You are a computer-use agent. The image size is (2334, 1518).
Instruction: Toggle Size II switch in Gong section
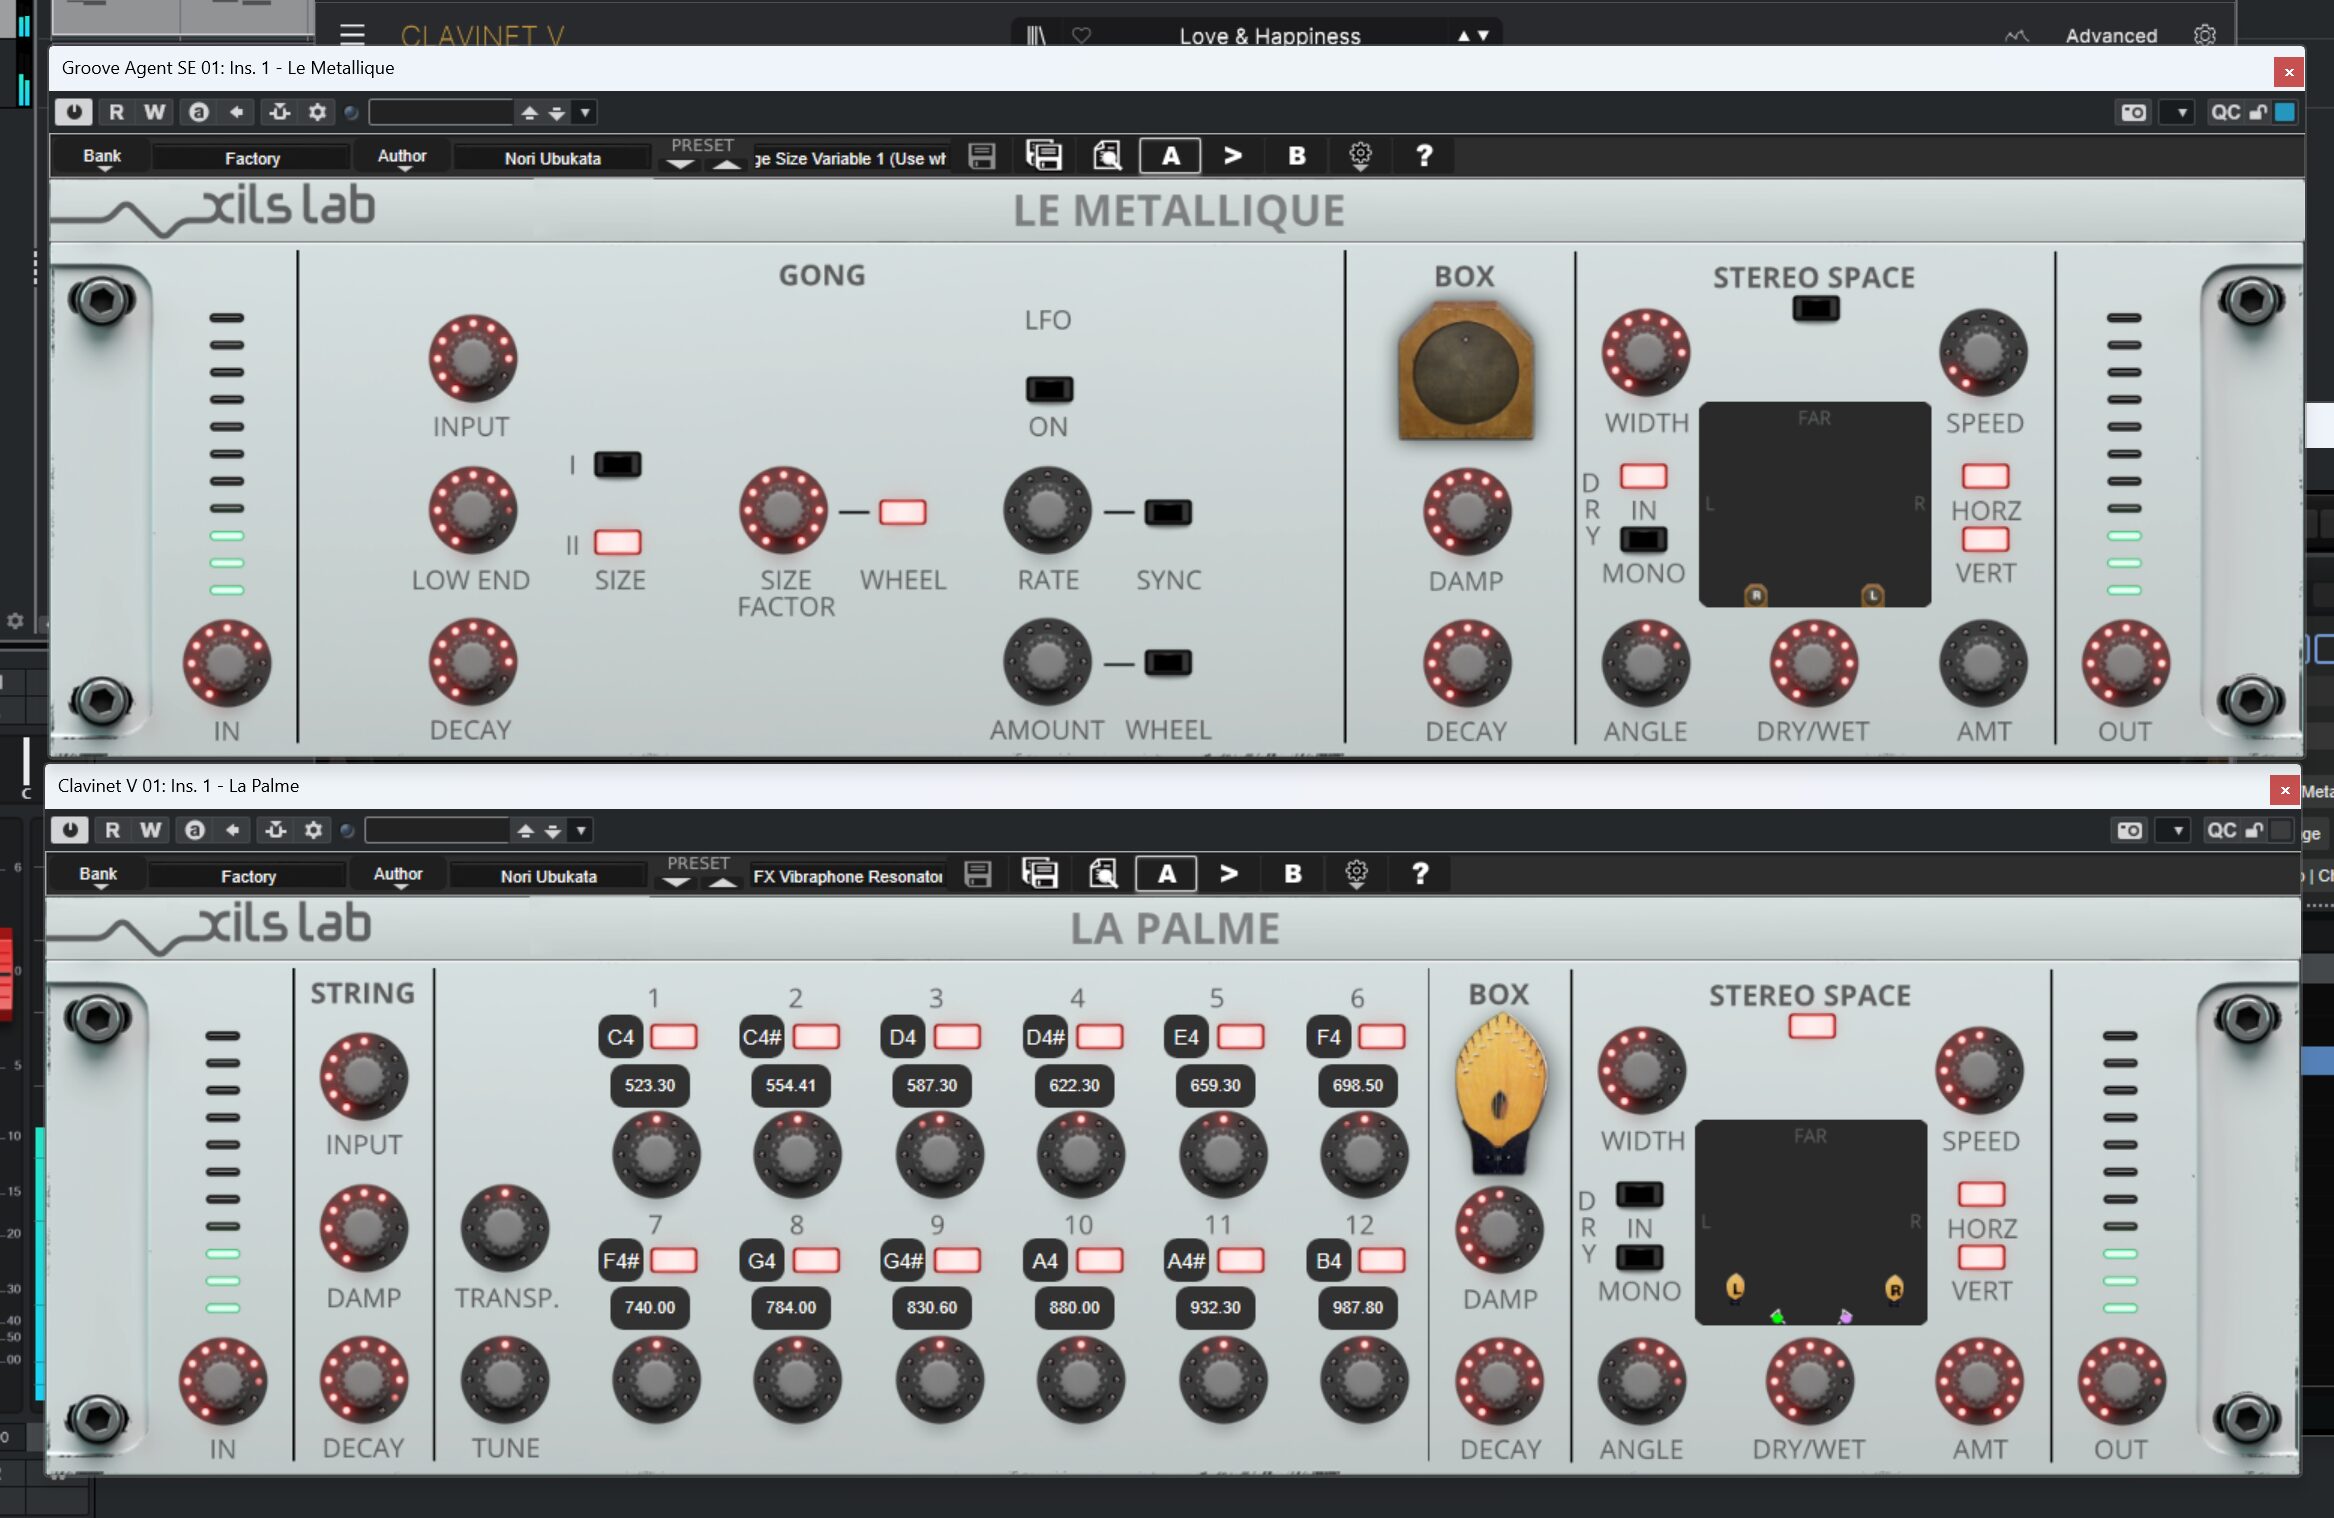tap(617, 542)
